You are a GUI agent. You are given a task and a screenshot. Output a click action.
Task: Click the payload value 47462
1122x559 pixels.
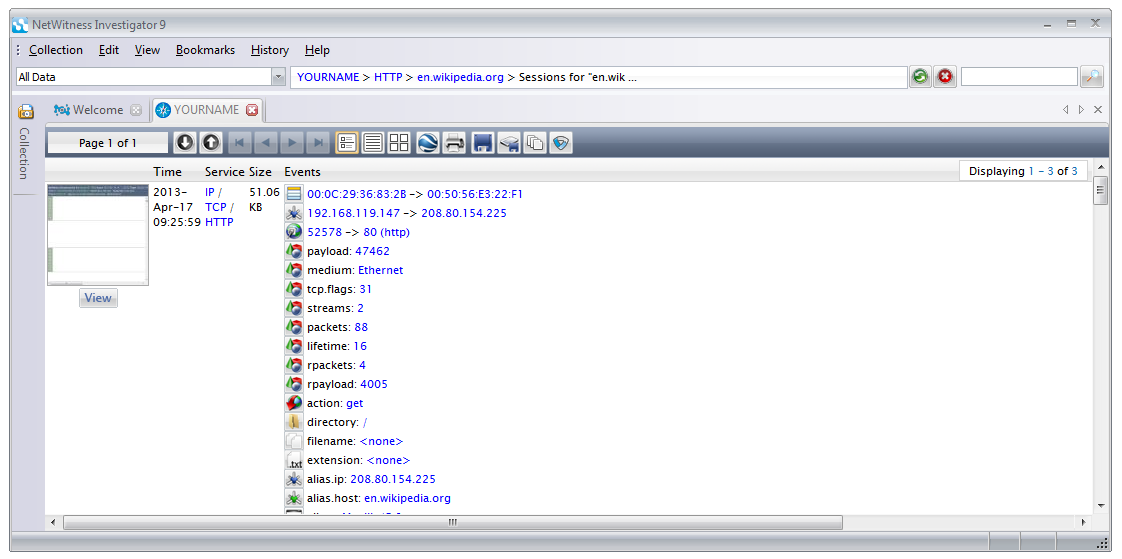click(x=372, y=251)
